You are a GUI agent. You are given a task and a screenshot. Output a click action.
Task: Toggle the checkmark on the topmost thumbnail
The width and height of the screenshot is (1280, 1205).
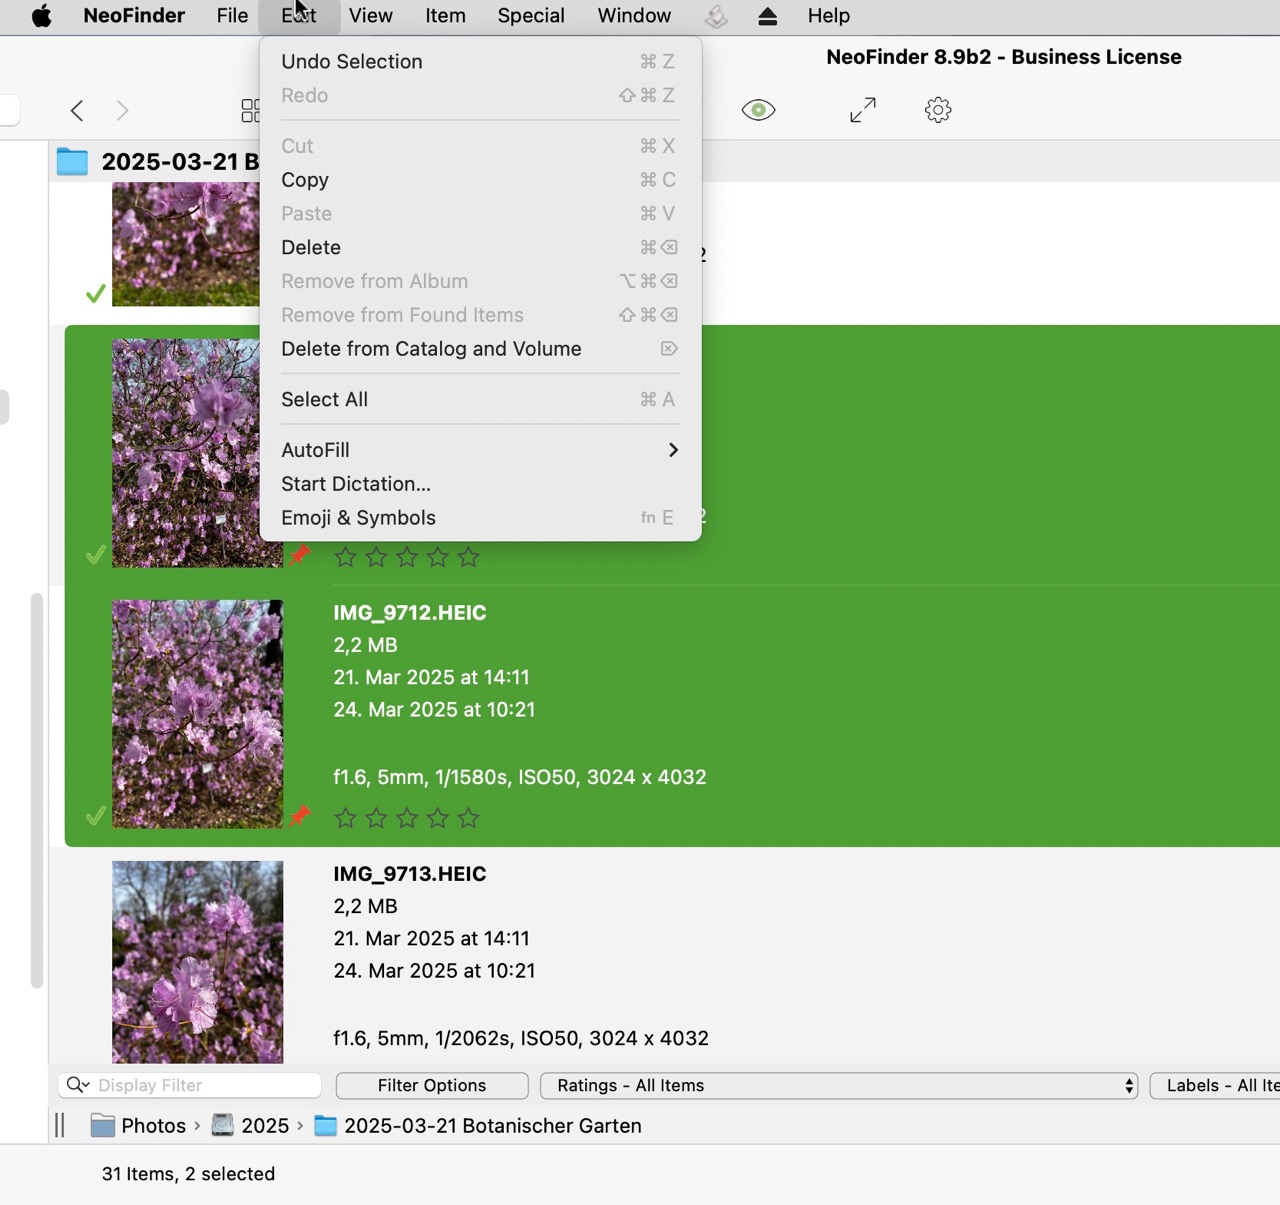[x=95, y=293]
